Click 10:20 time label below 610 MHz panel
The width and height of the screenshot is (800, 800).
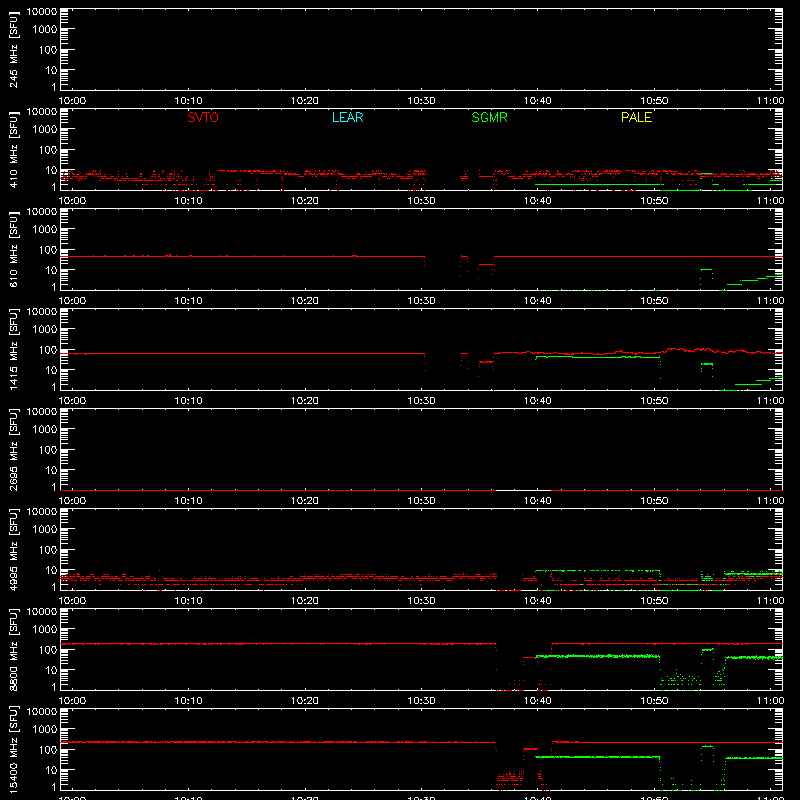click(305, 301)
